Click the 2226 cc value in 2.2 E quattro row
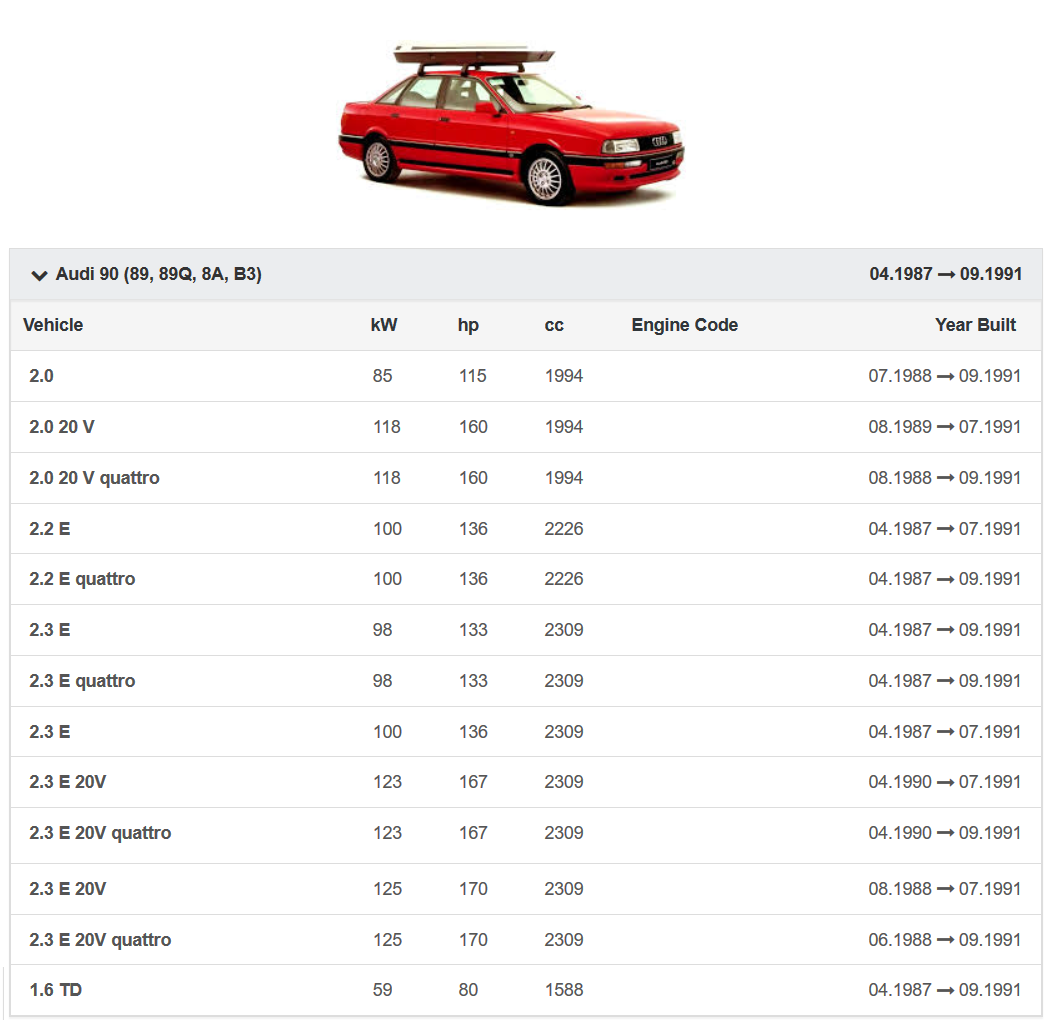Viewport: 1056px width, 1020px height. pos(564,579)
